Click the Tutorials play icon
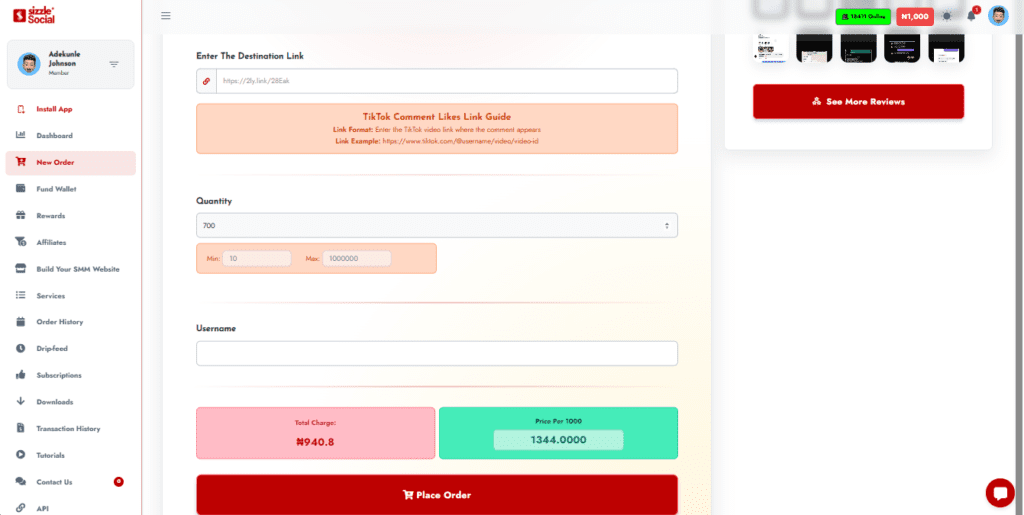Viewport: 1024px width, 515px height. [x=21, y=455]
